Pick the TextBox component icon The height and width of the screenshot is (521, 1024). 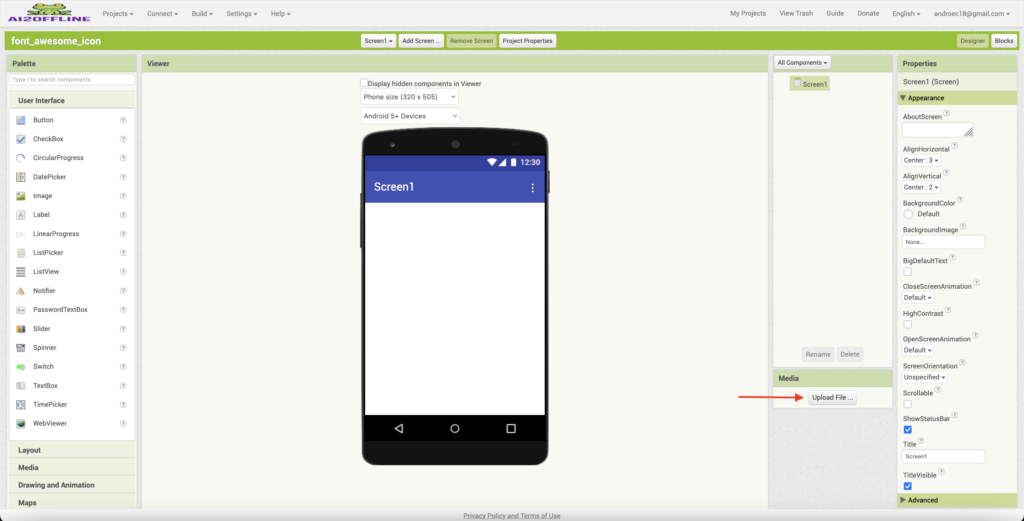click(21, 386)
